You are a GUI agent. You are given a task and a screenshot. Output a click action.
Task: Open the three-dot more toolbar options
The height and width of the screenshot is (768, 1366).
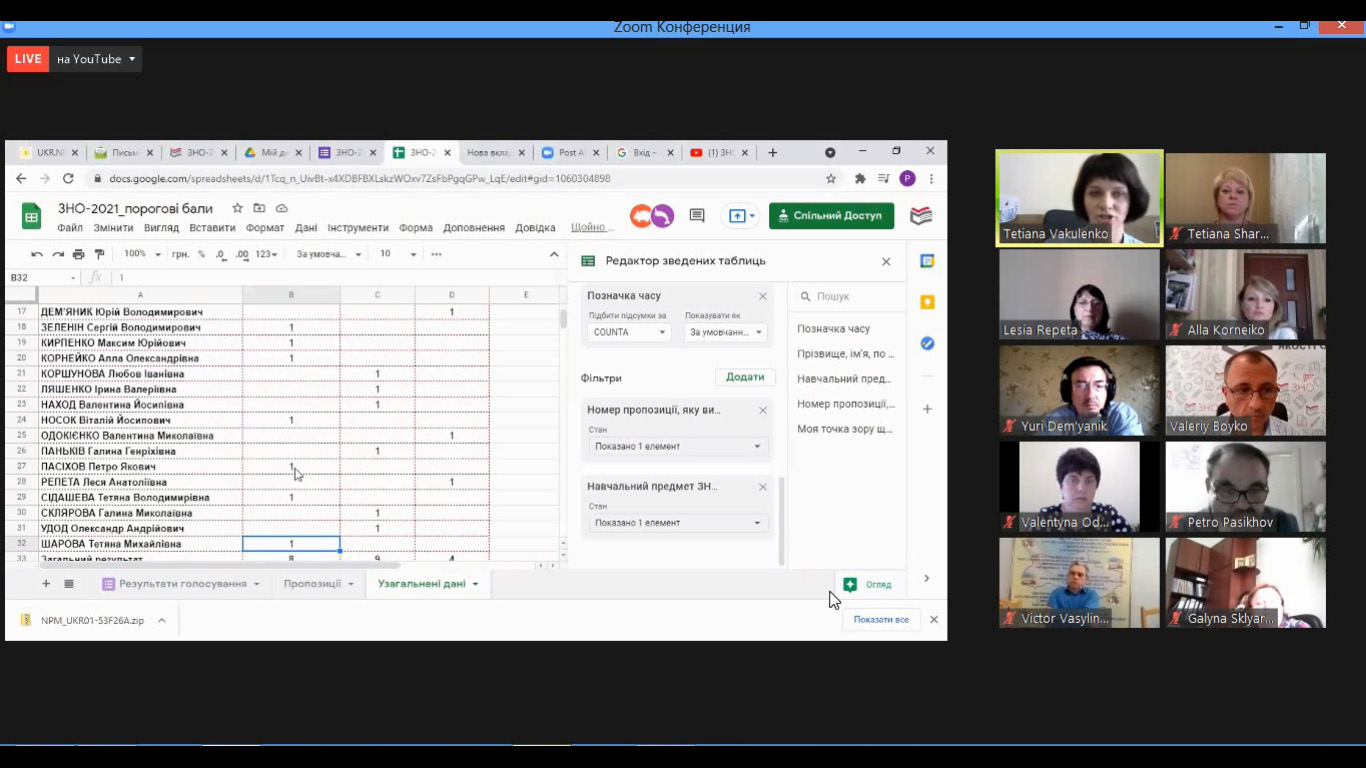tap(436, 254)
